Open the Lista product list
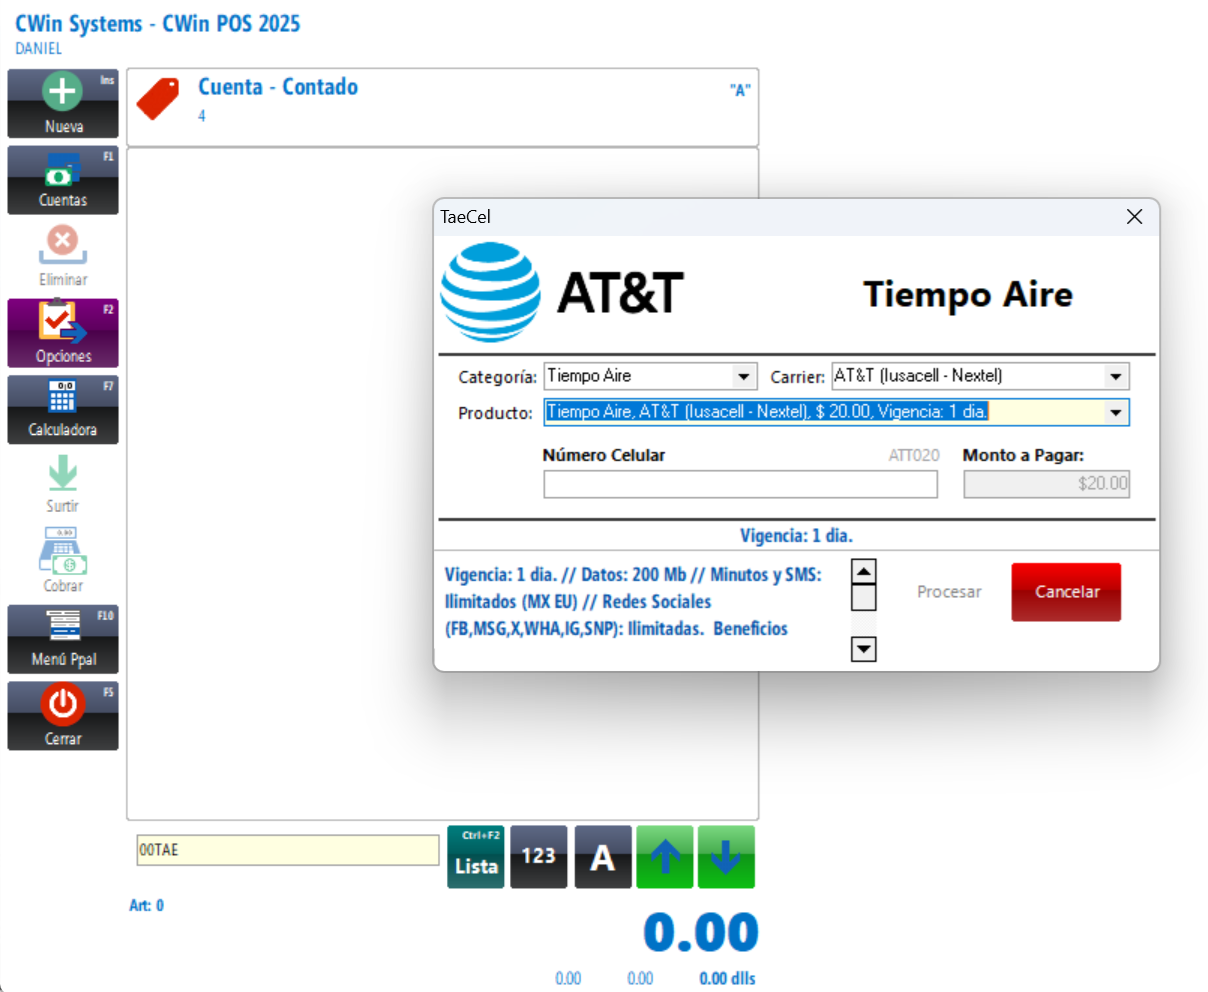1208x992 pixels. [x=476, y=857]
